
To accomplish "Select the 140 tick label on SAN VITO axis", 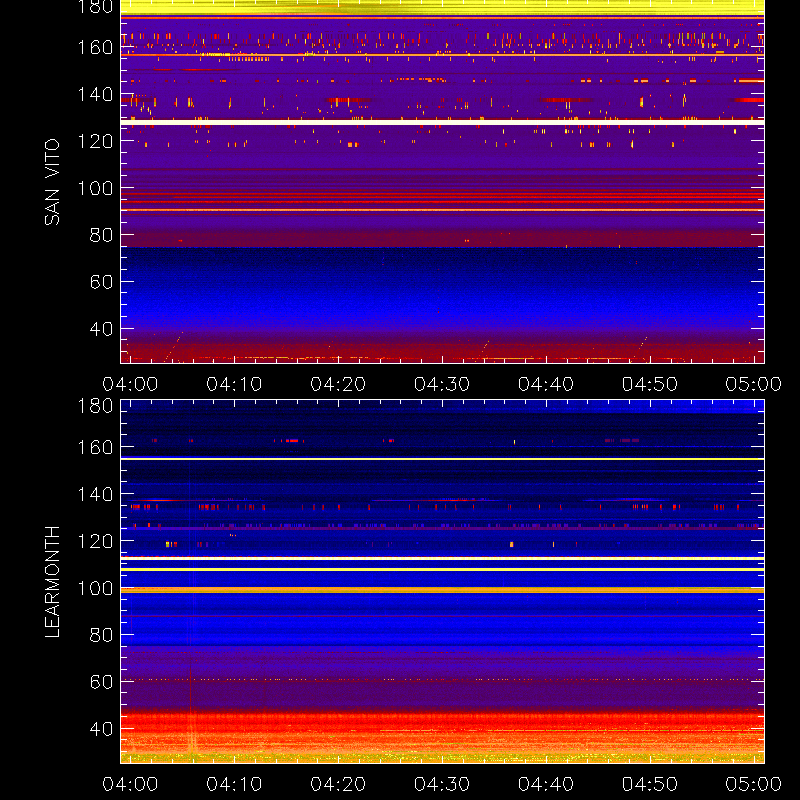I will (95, 94).
